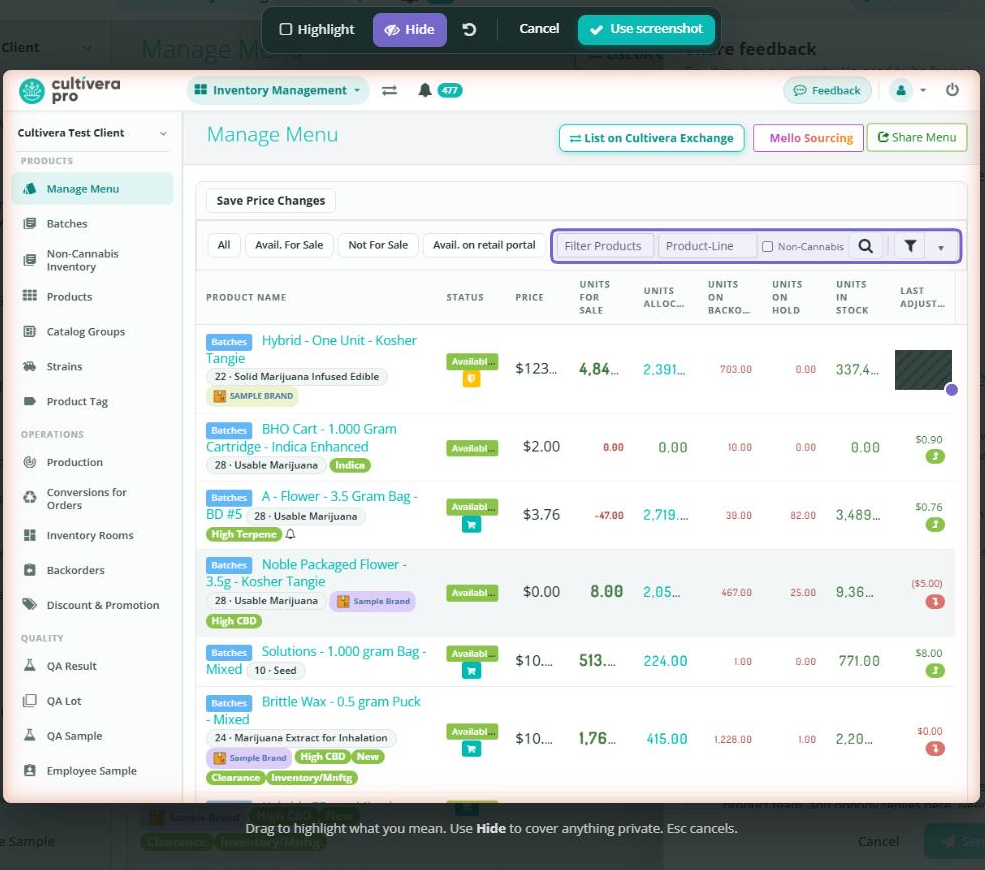Click Use screenshot button
This screenshot has height=870, width=985.
(646, 30)
